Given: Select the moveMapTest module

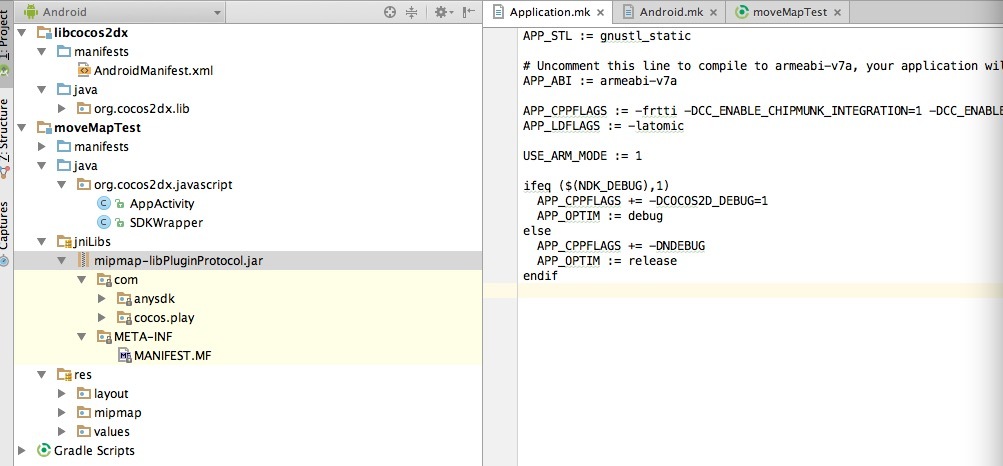Looking at the screenshot, I should (97, 128).
